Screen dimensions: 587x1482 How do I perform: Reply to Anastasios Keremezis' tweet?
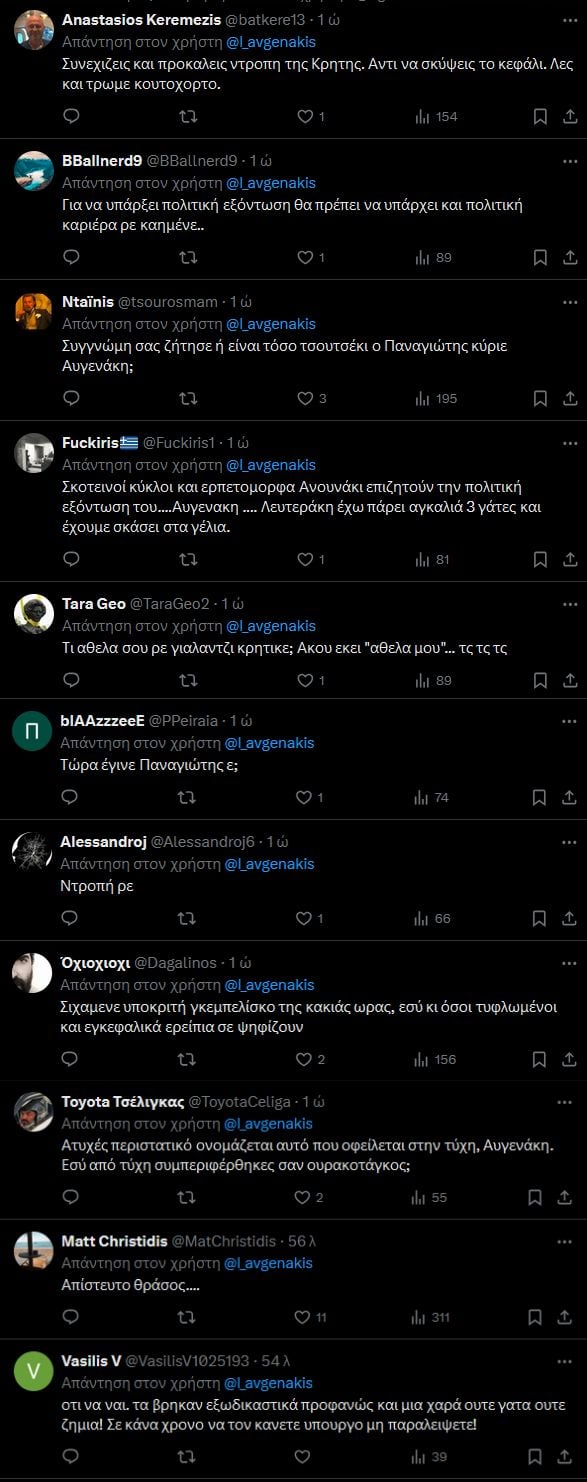point(71,117)
